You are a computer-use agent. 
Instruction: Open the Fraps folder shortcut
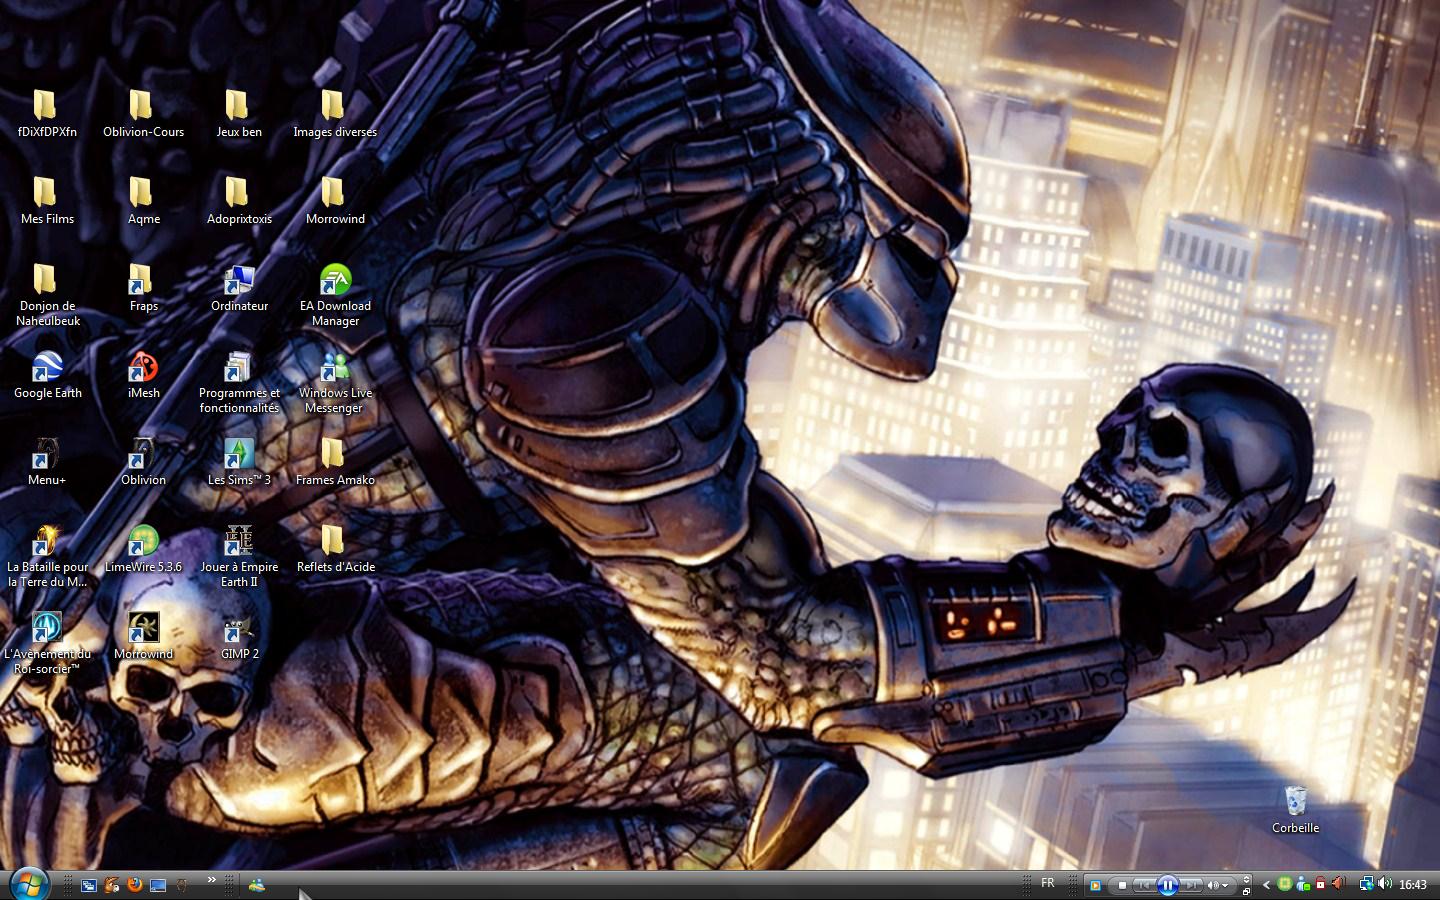click(143, 282)
